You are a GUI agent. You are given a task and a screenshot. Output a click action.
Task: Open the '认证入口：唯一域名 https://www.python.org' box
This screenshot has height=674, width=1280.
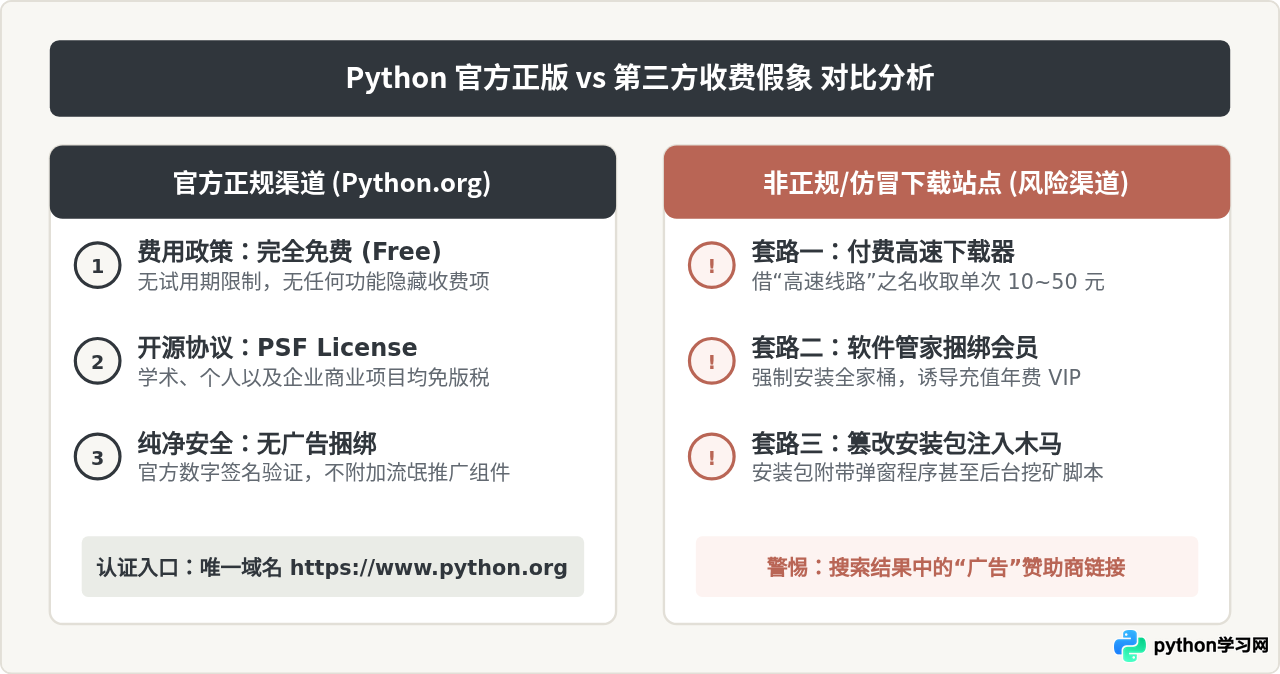pyautogui.click(x=332, y=567)
